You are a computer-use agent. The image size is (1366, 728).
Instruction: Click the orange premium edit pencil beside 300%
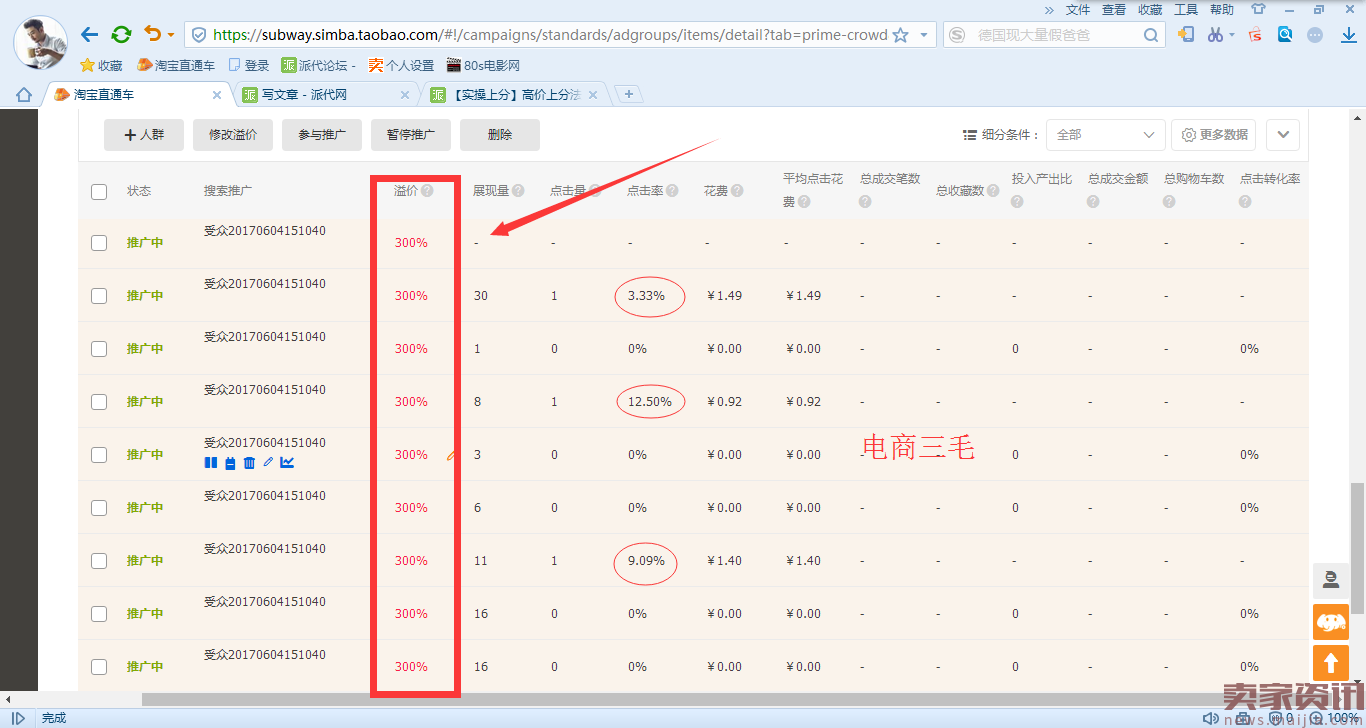click(451, 454)
